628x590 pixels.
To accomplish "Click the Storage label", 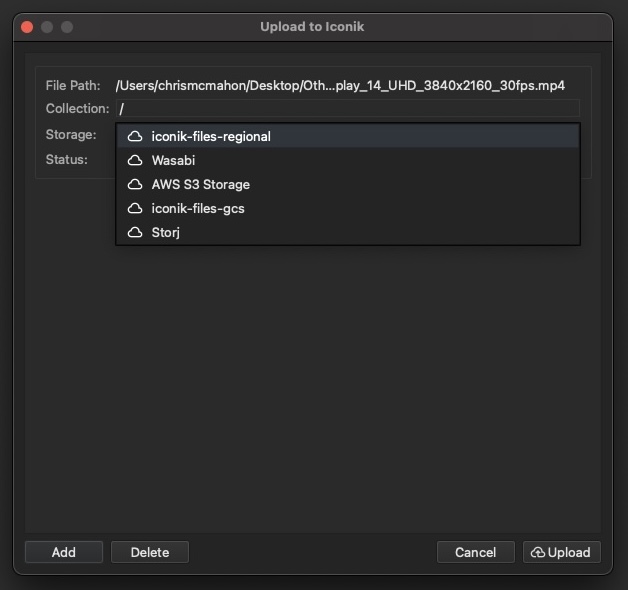I will (x=71, y=134).
